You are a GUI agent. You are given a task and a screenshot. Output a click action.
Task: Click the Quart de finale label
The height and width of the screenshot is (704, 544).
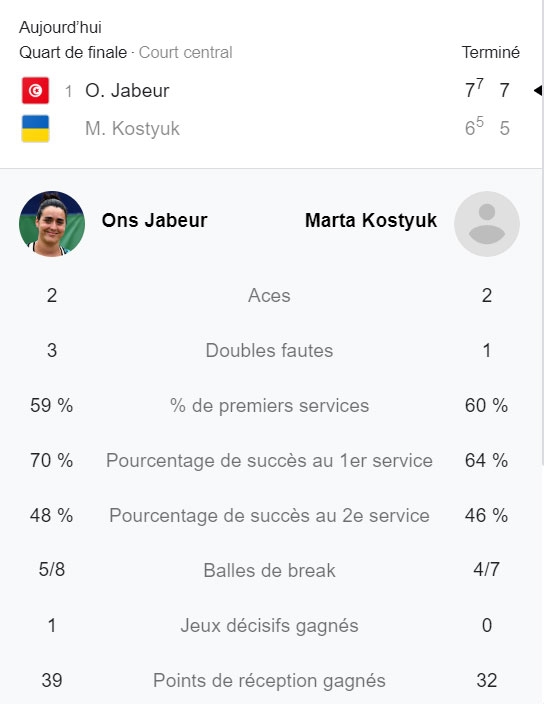click(73, 53)
